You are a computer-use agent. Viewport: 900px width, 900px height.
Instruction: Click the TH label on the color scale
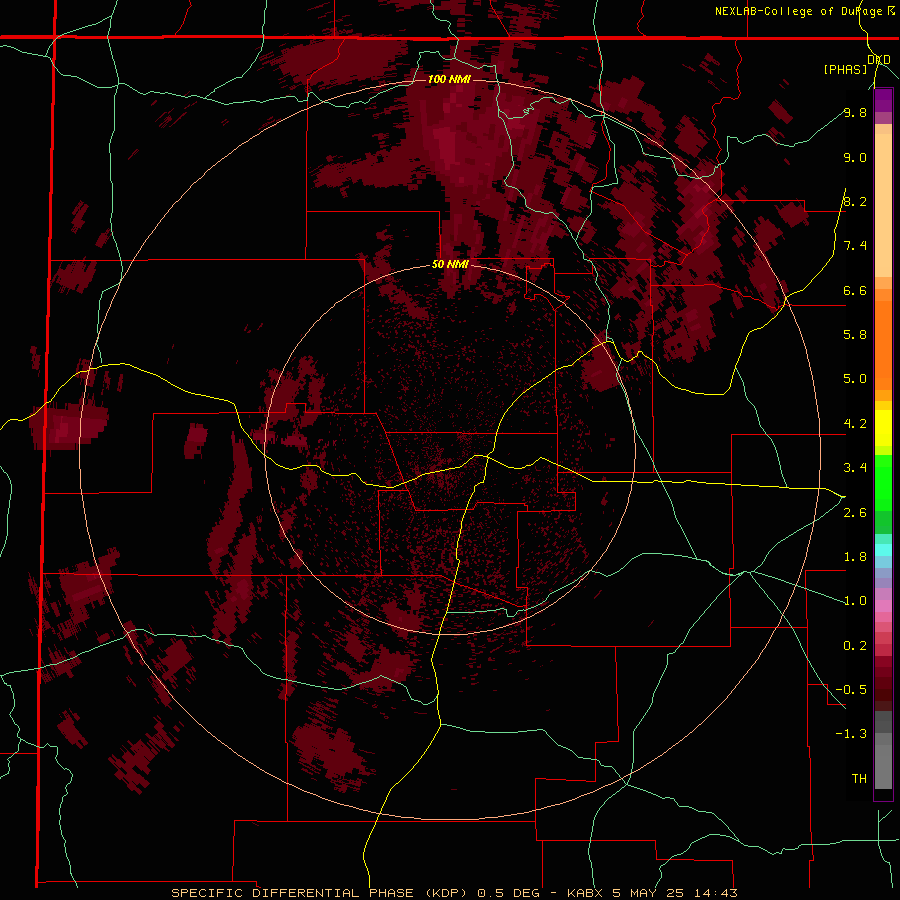pyautogui.click(x=859, y=778)
